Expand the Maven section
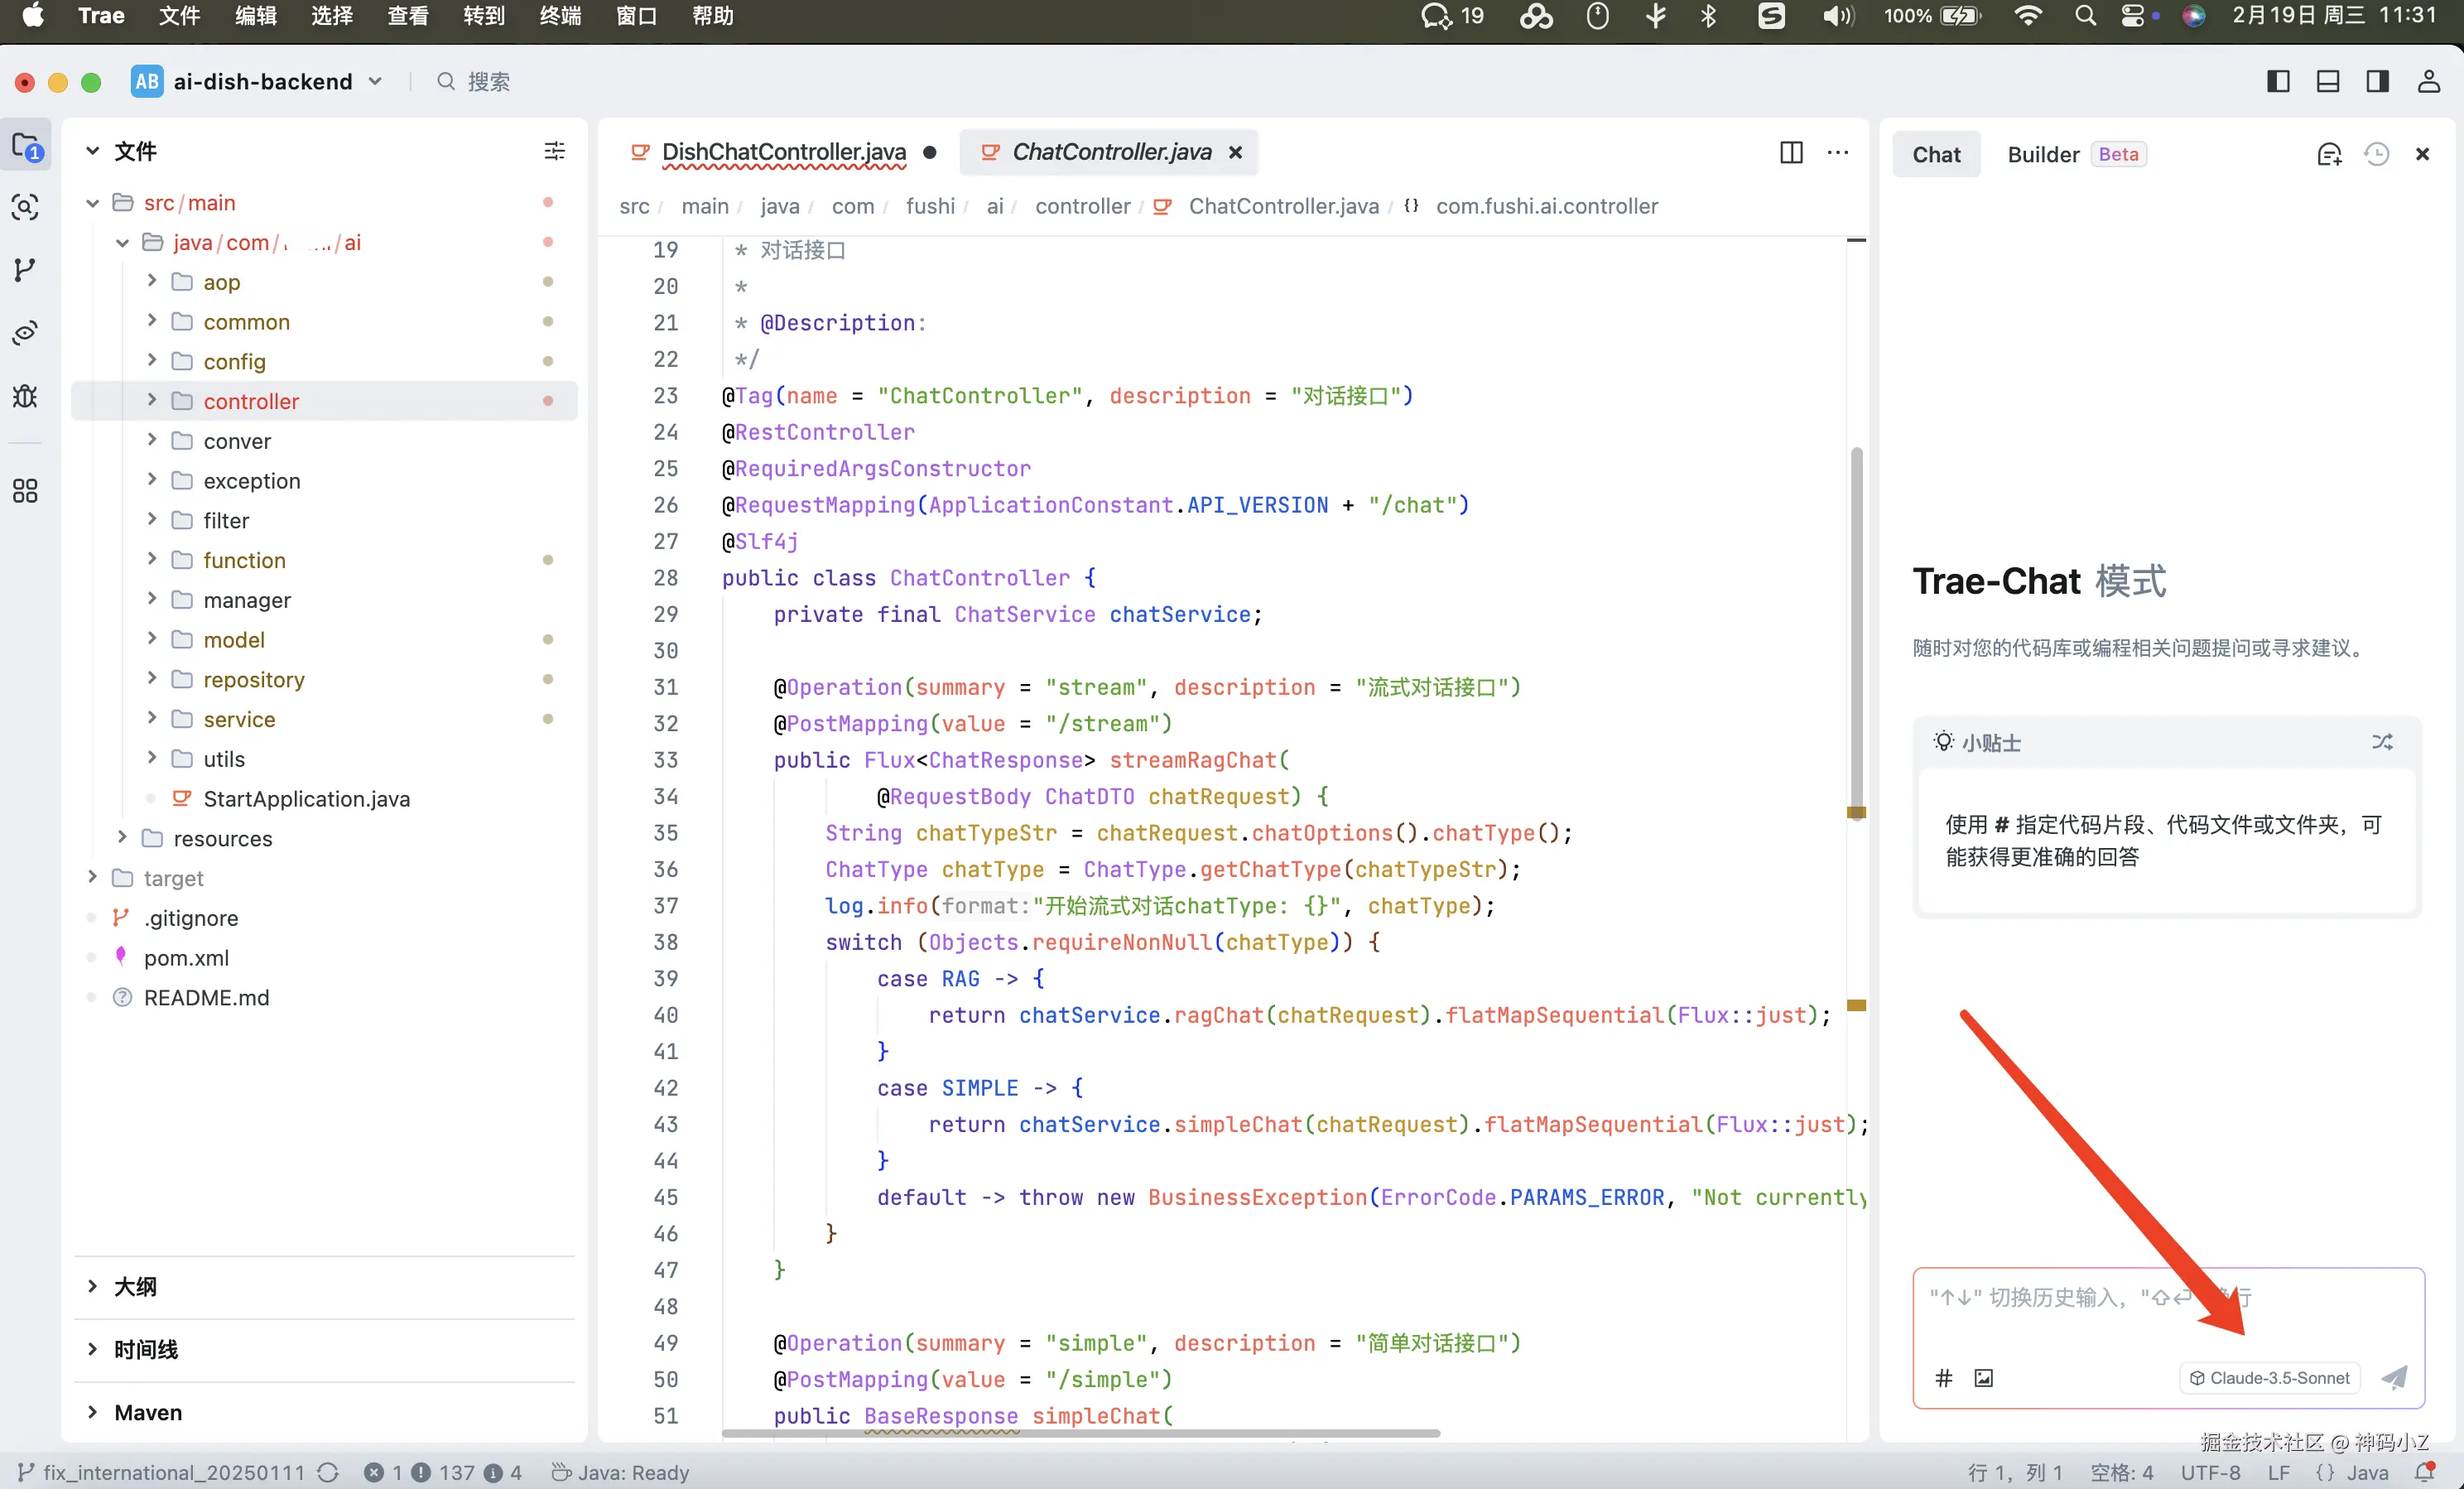The height and width of the screenshot is (1489, 2464). pos(148,1412)
